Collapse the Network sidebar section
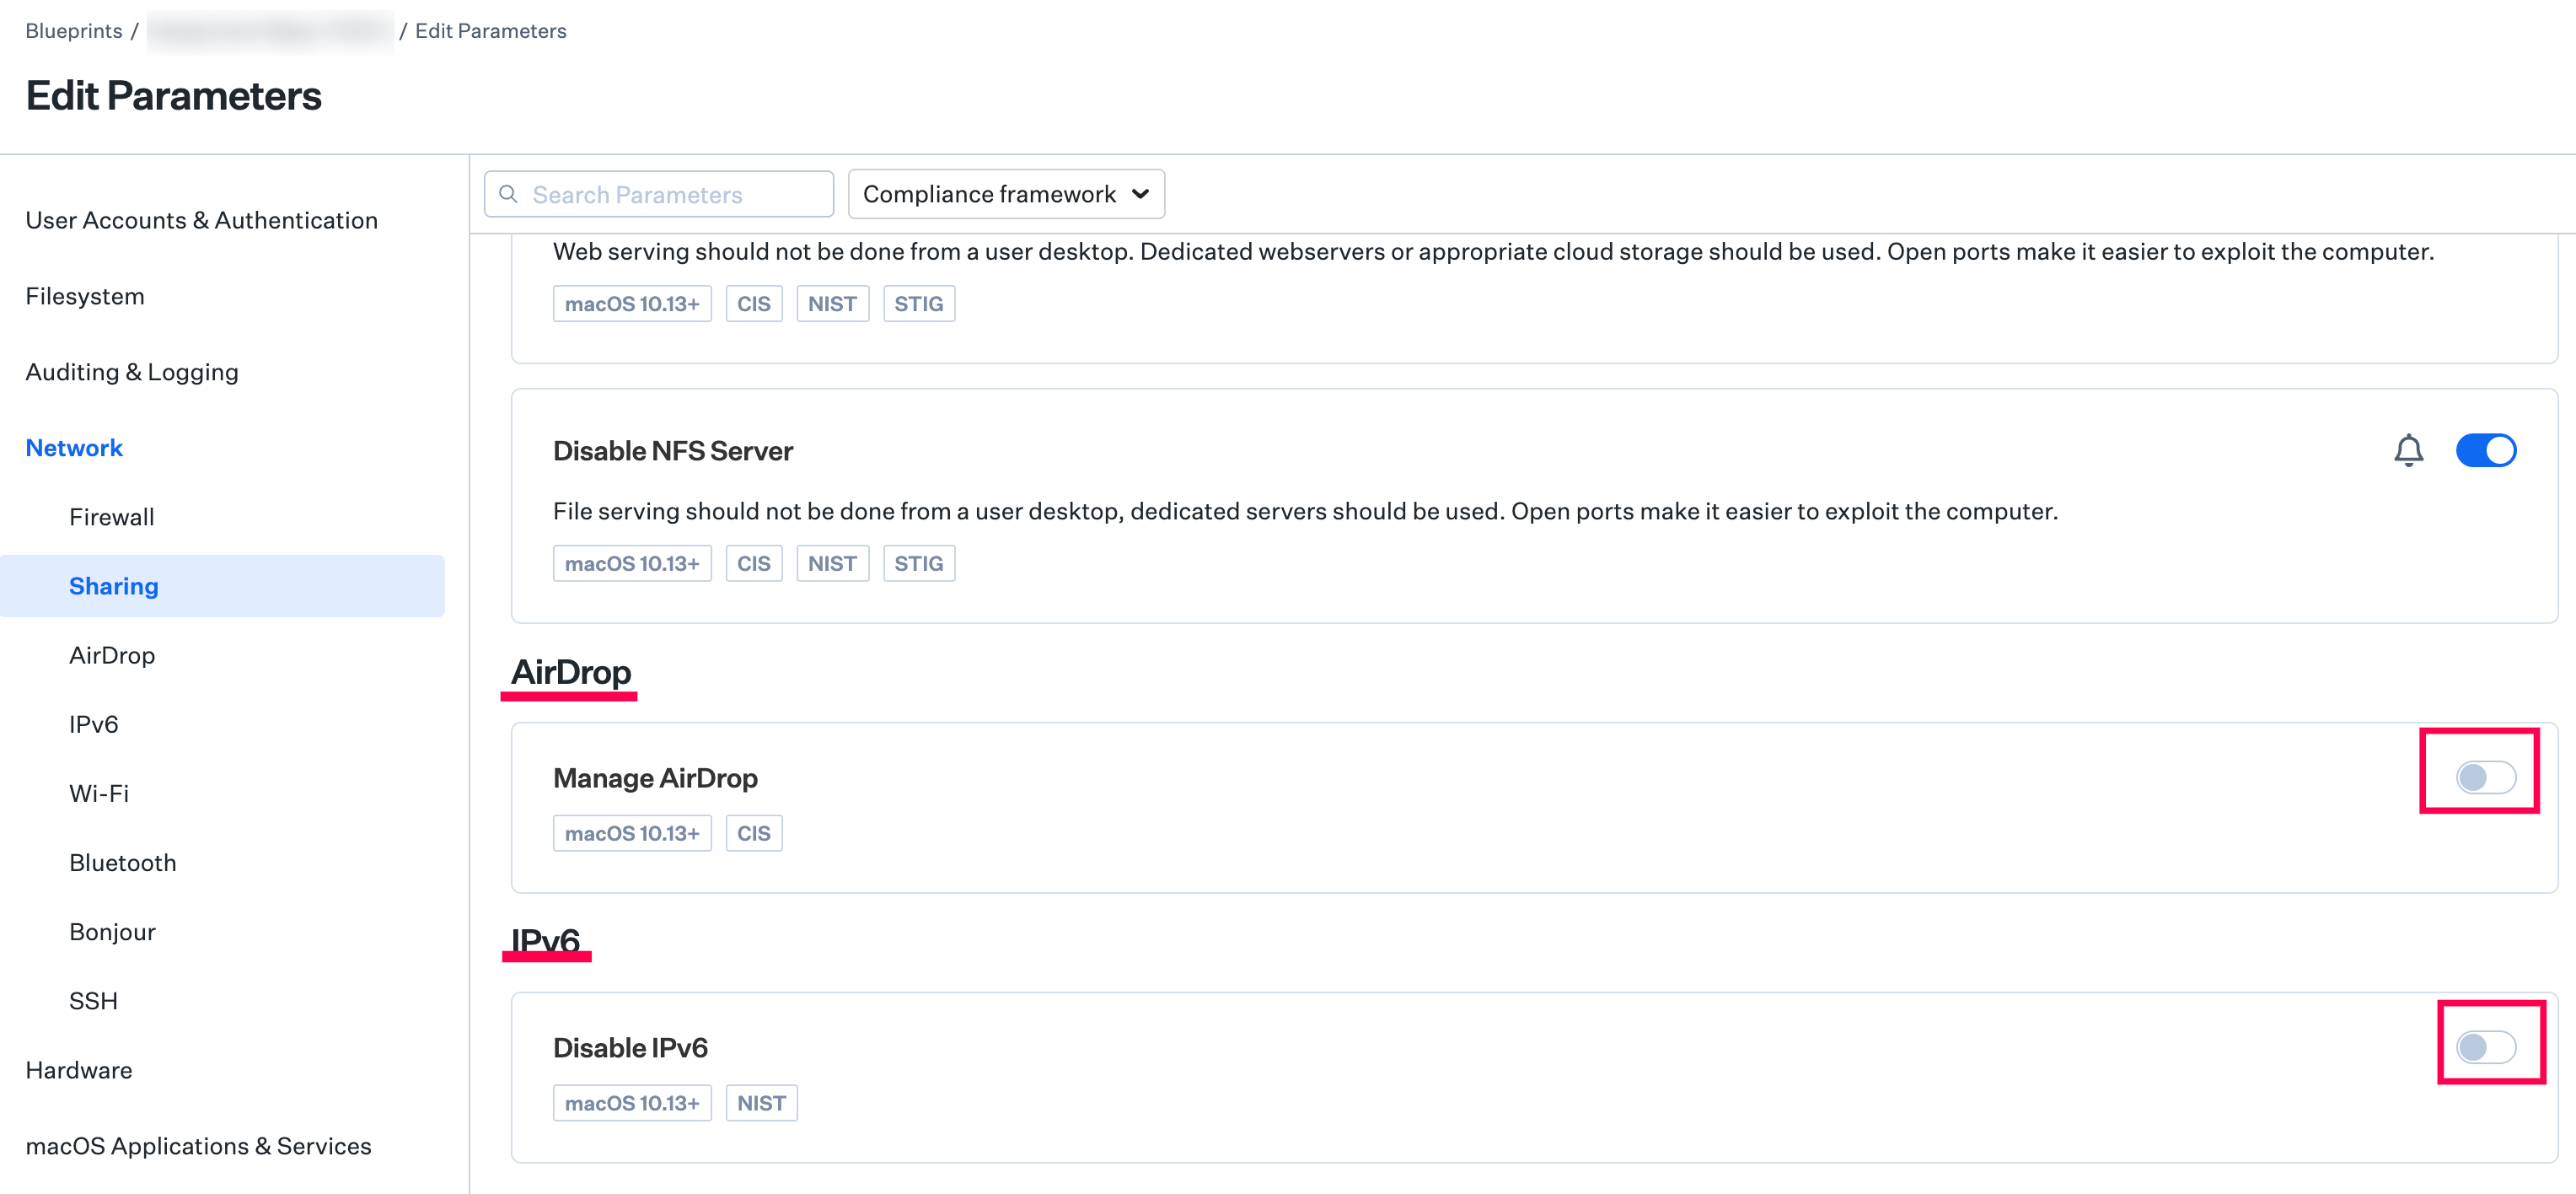This screenshot has width=2576, height=1194. pyautogui.click(x=74, y=448)
